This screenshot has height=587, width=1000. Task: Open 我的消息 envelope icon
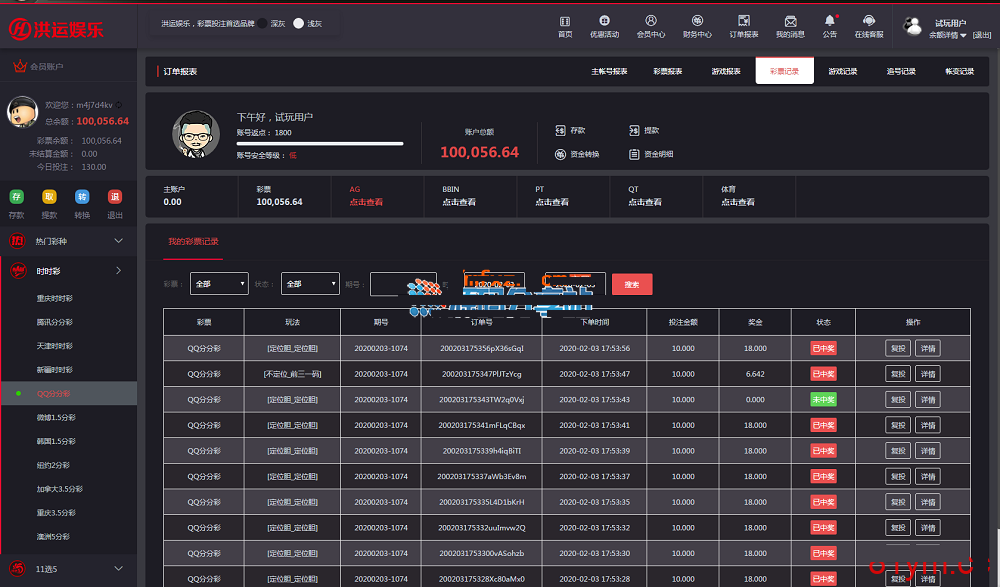click(790, 21)
